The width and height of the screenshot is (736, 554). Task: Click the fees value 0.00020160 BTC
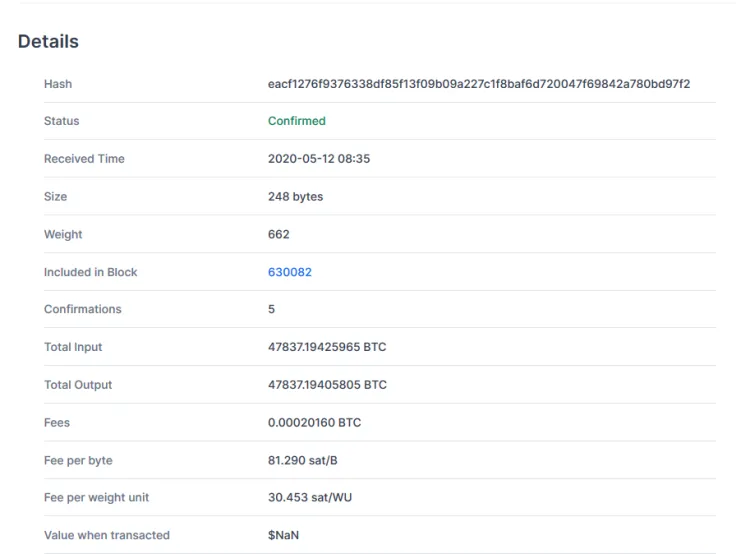pyautogui.click(x=314, y=423)
